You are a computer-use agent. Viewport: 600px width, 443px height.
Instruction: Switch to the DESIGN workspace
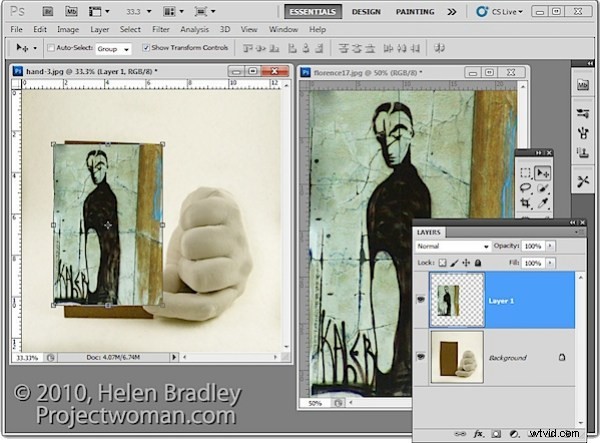coord(366,12)
